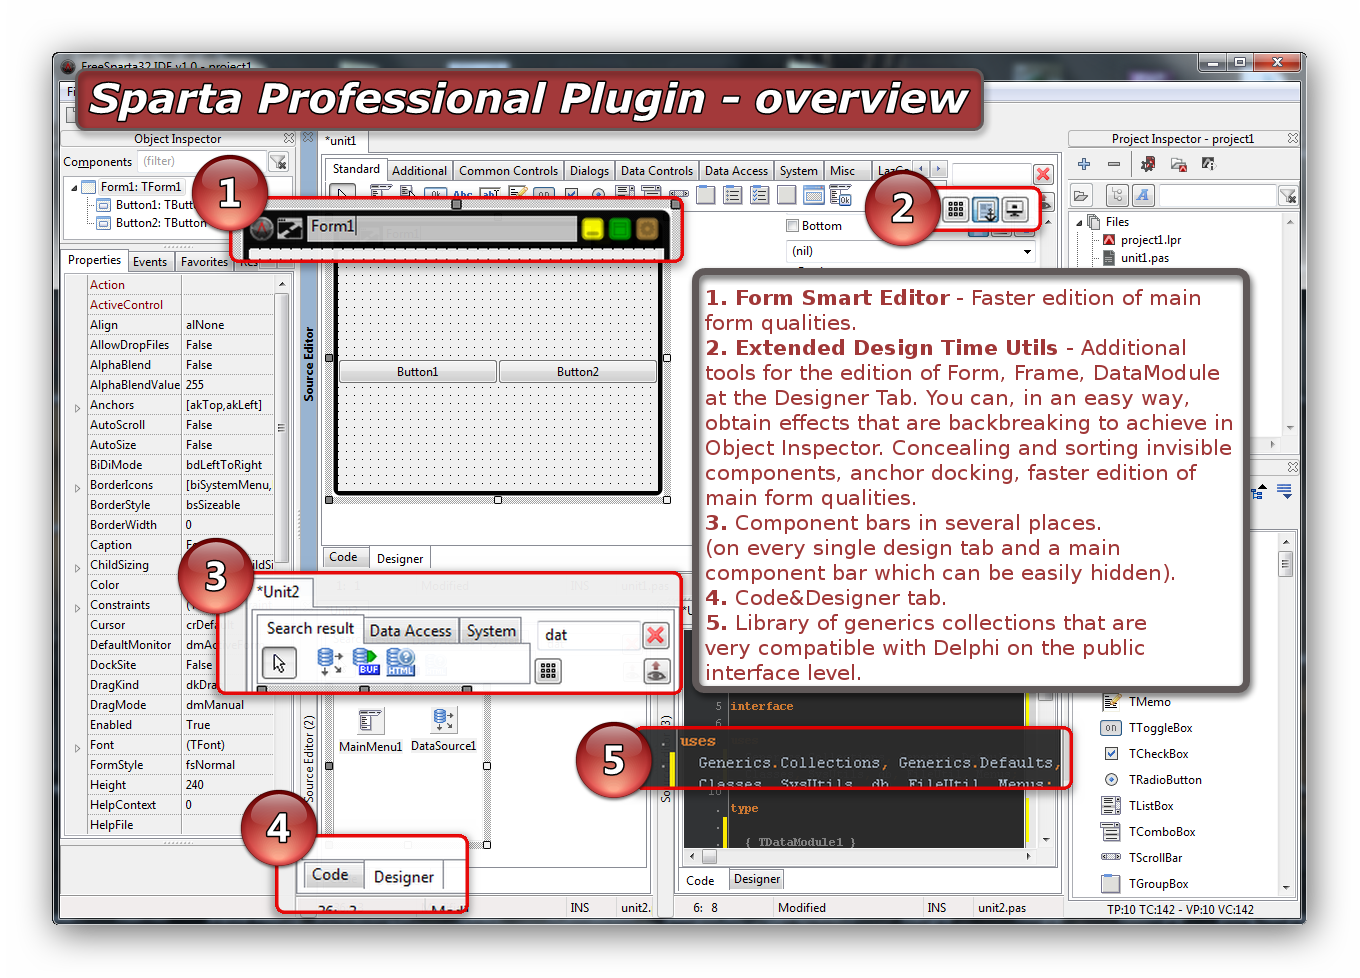
Task: Click the component grid icon in callout 2
Action: (x=956, y=210)
